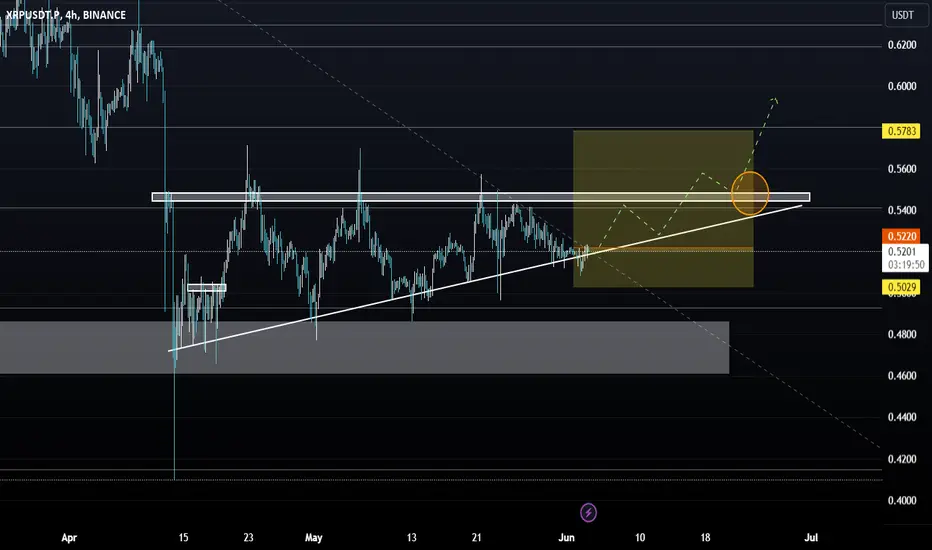This screenshot has height=550, width=932.
Task: Click the countdown timer 03:19:50
Action: point(906,265)
